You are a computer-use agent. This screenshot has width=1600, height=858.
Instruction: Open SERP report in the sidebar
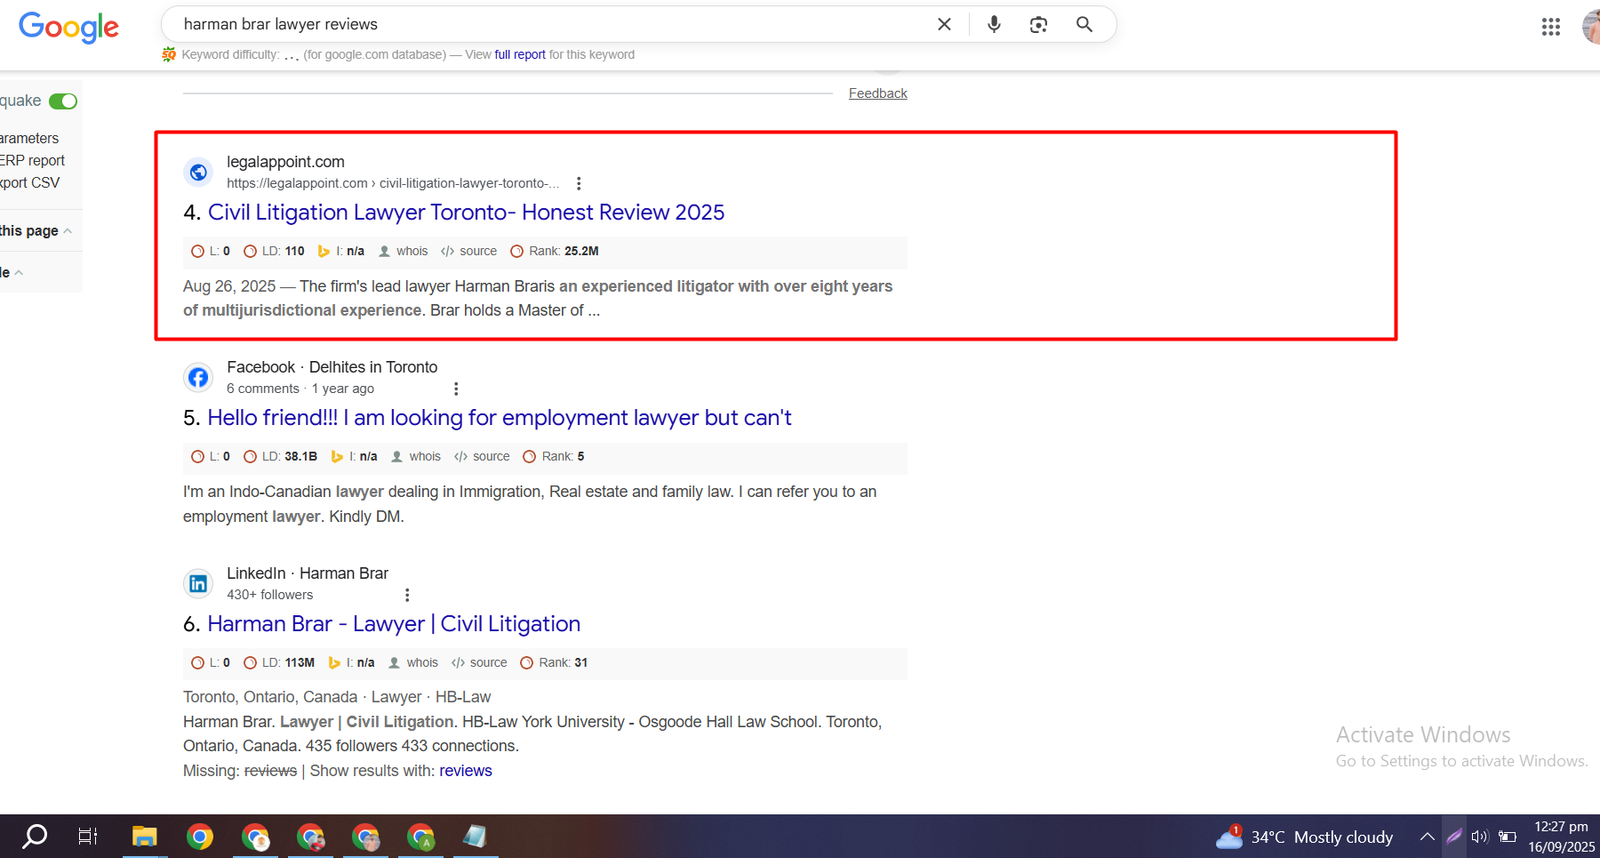tap(32, 160)
